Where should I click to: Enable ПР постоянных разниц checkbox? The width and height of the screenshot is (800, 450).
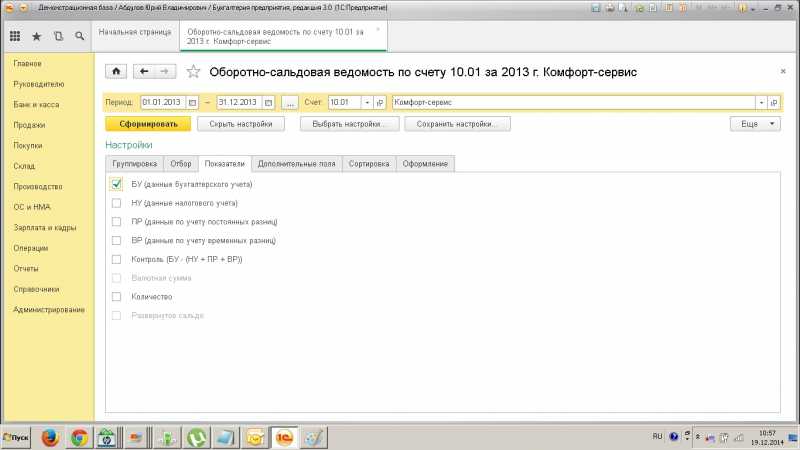pyautogui.click(x=116, y=221)
